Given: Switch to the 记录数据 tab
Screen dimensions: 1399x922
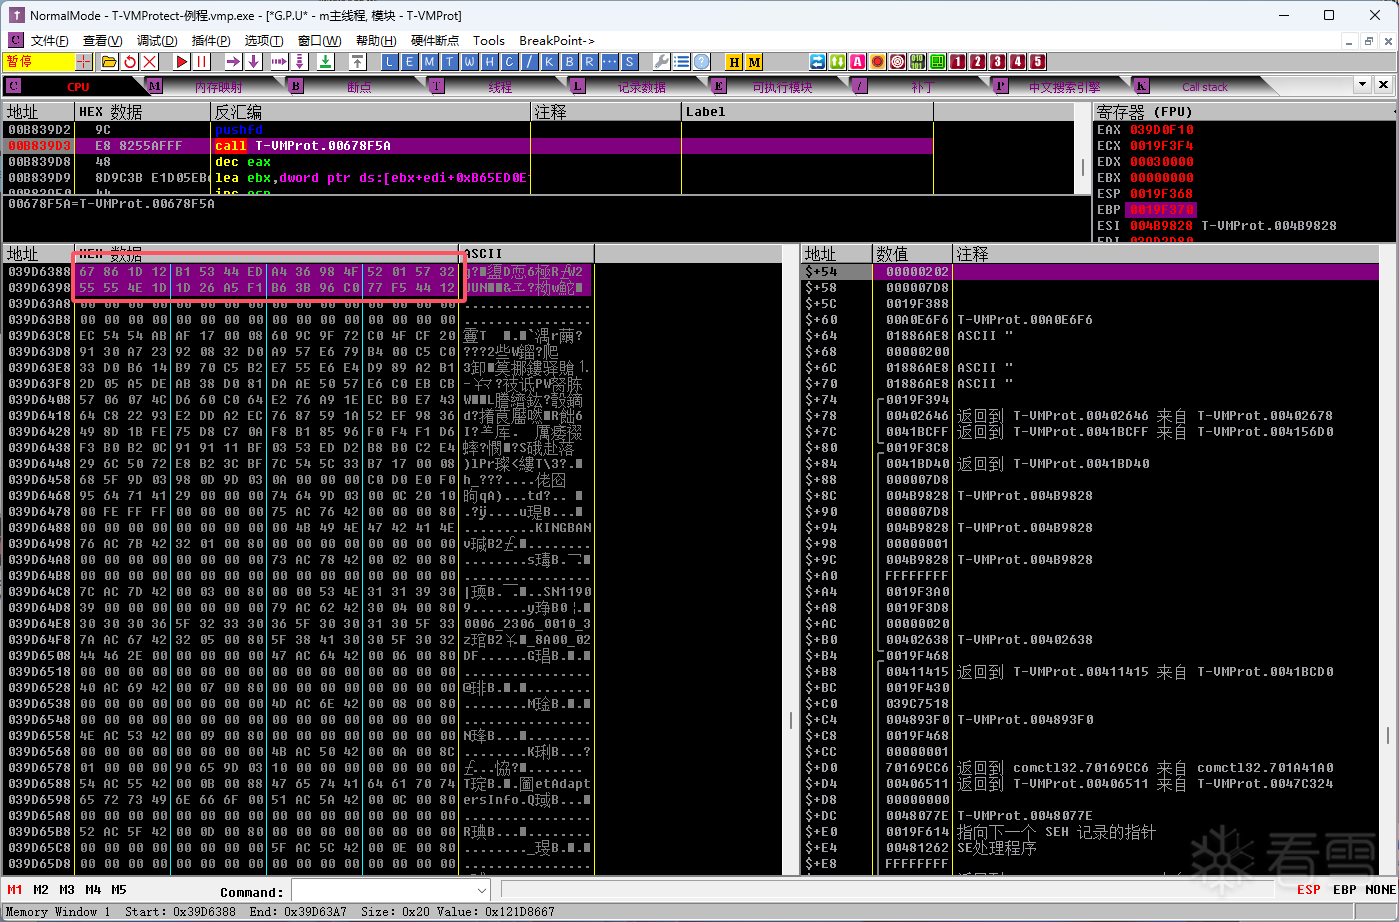Looking at the screenshot, I should (641, 87).
